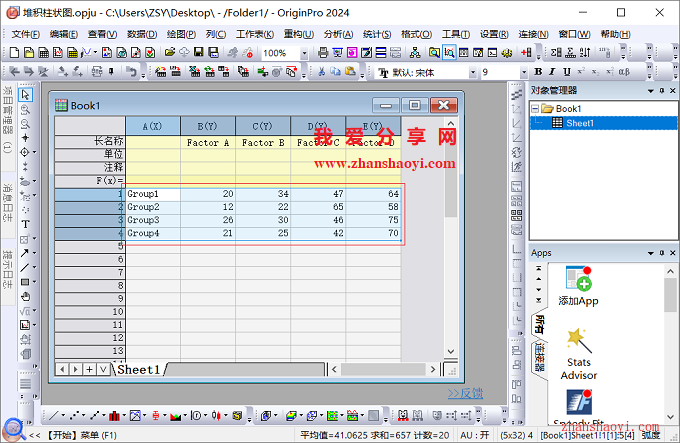Open the 分析(A) menu
The width and height of the screenshot is (680, 443).
(x=338, y=34)
